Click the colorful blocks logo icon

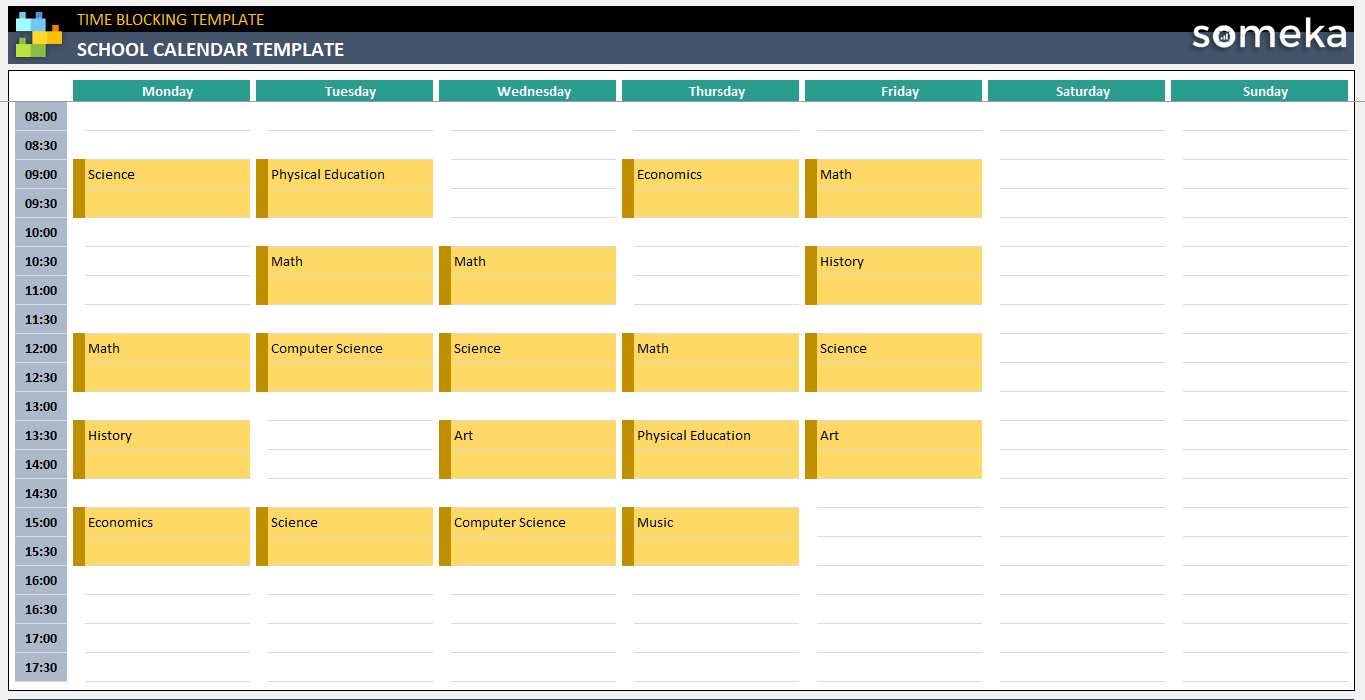(x=38, y=35)
